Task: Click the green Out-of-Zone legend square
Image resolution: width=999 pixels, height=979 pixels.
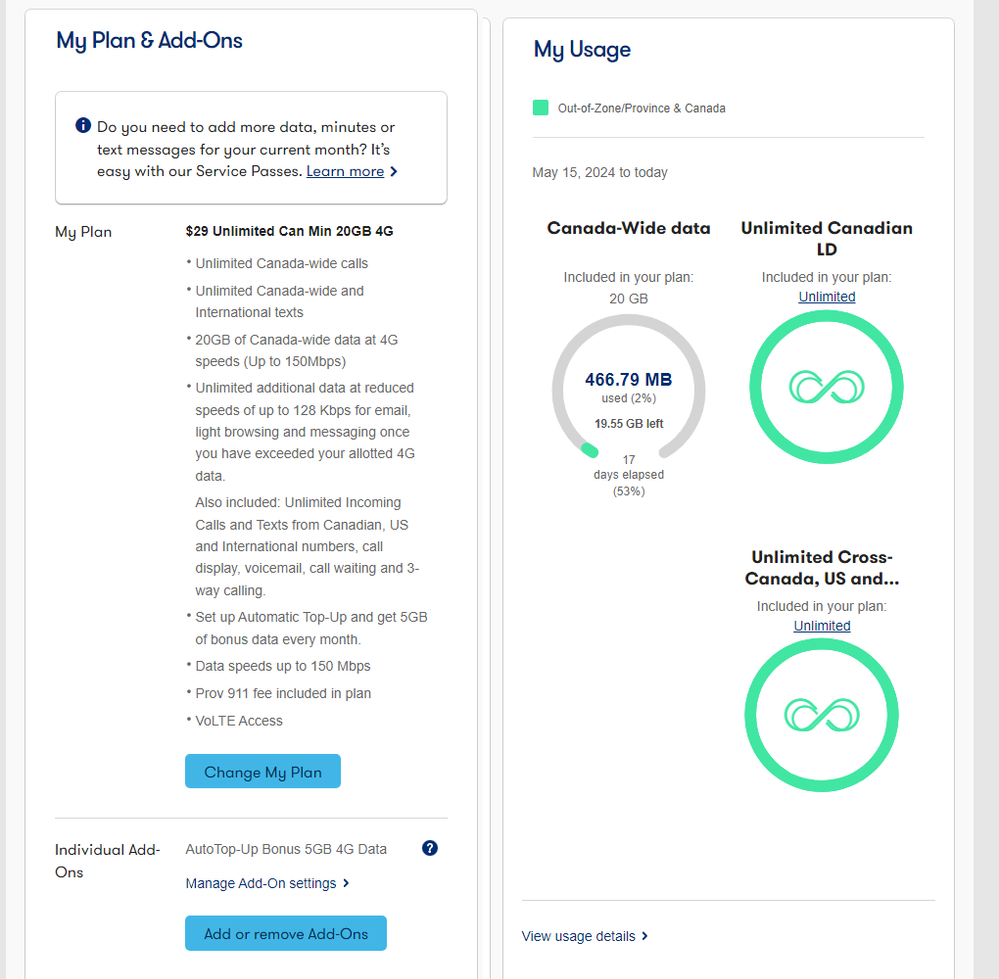Action: (x=541, y=108)
